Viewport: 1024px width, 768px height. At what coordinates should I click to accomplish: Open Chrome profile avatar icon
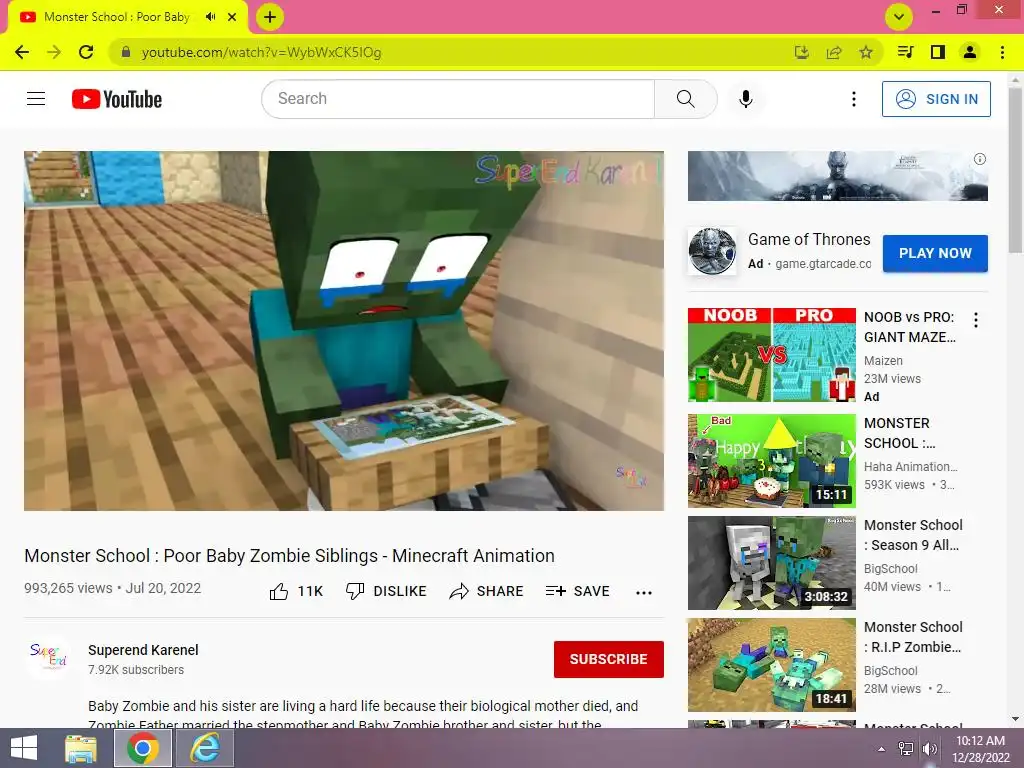pos(970,52)
